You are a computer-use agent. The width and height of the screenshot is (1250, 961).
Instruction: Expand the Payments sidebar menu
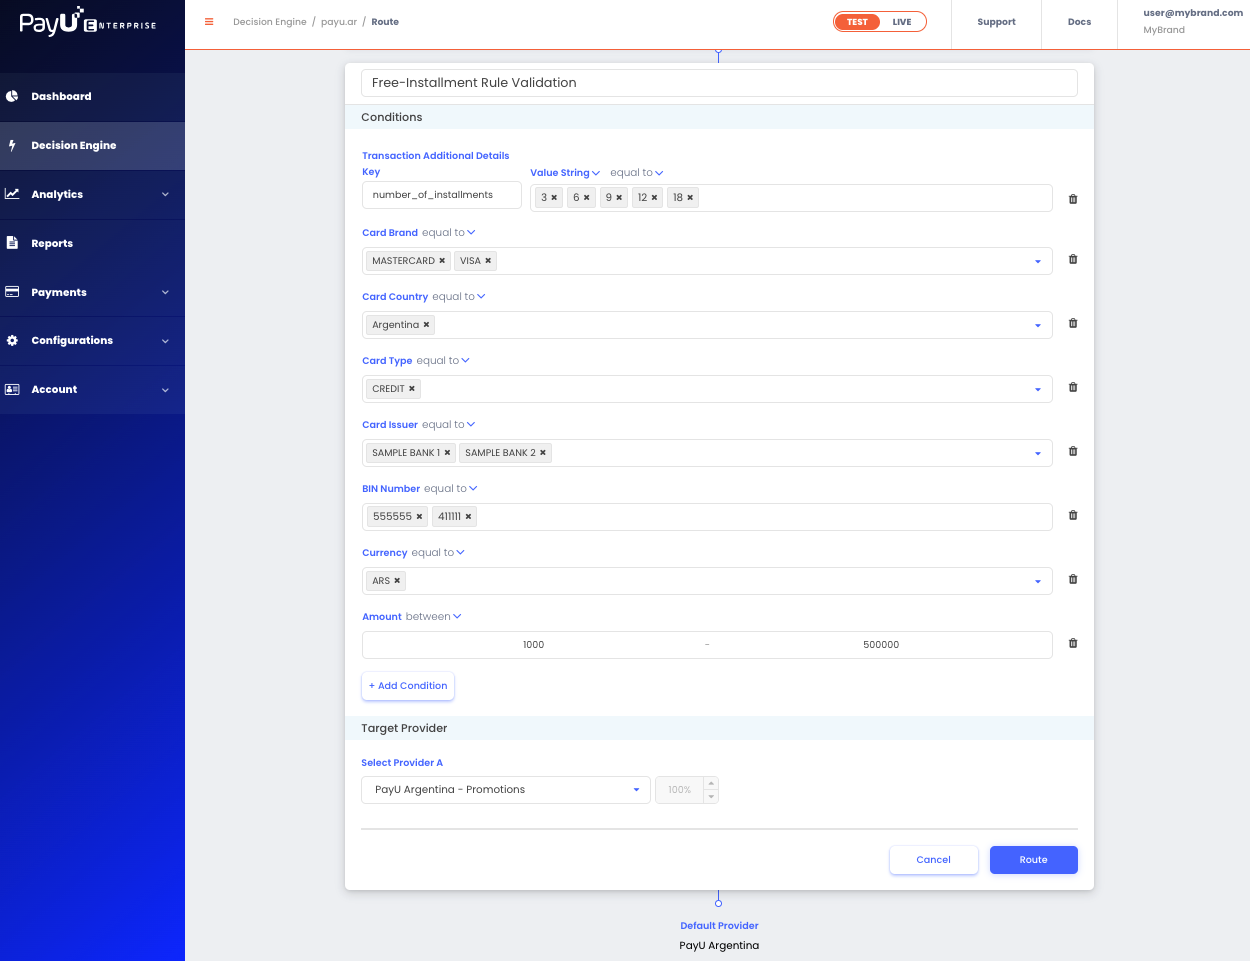point(165,292)
